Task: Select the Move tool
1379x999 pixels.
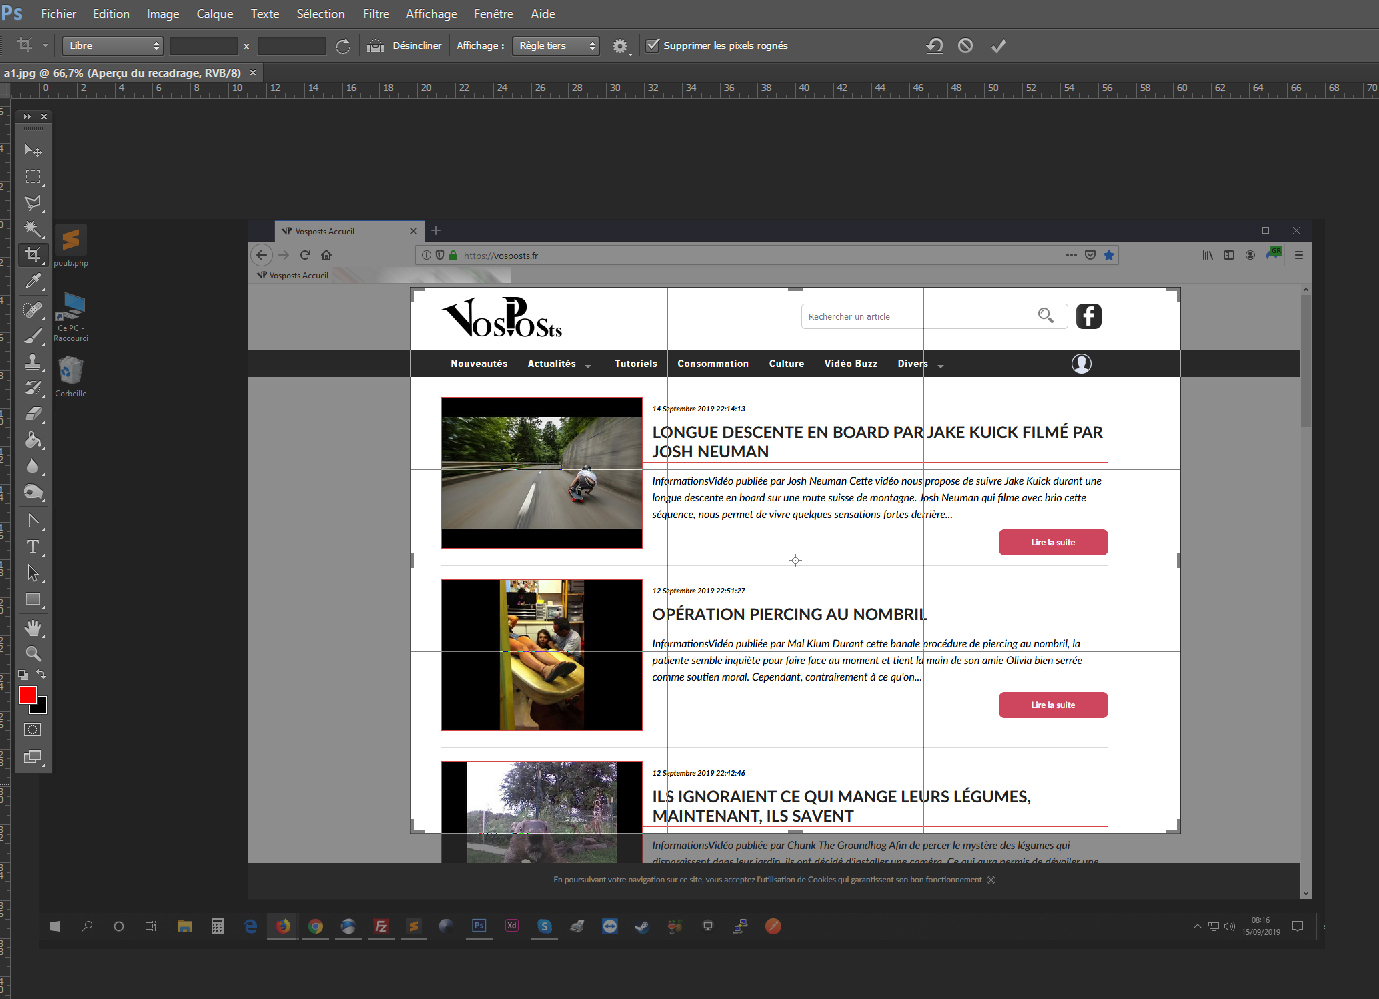Action: 33,150
